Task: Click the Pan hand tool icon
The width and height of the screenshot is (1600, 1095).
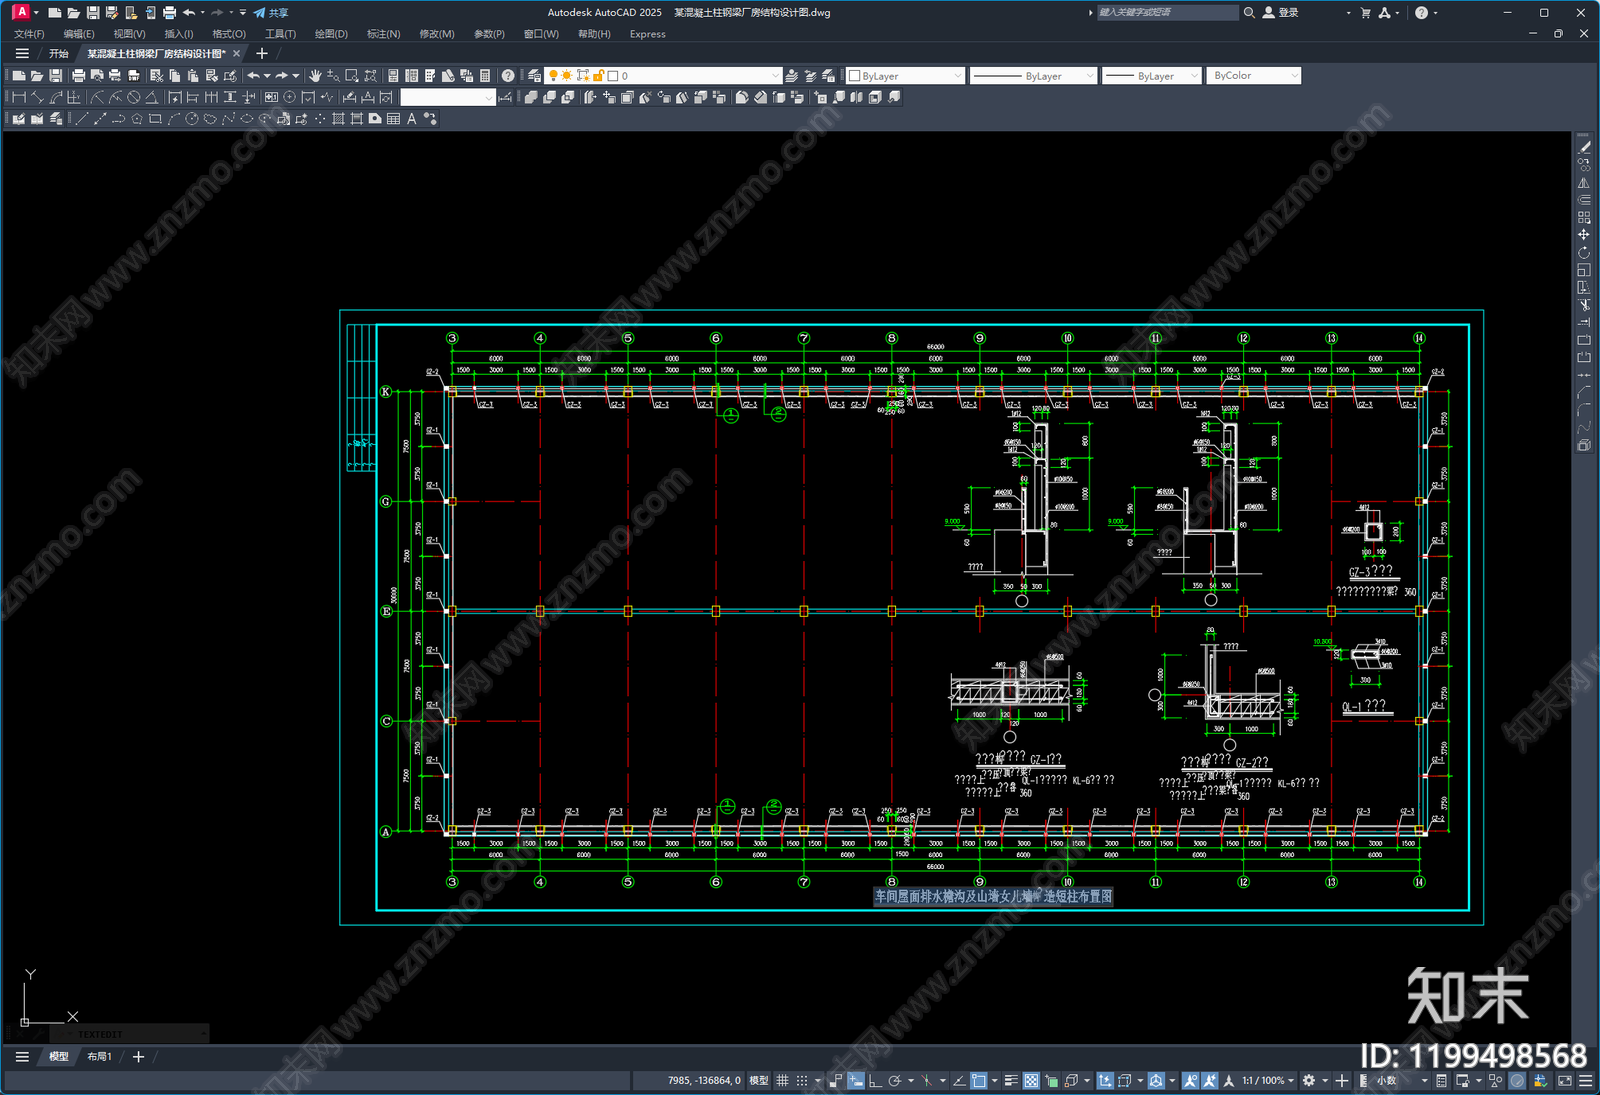Action: [315, 76]
